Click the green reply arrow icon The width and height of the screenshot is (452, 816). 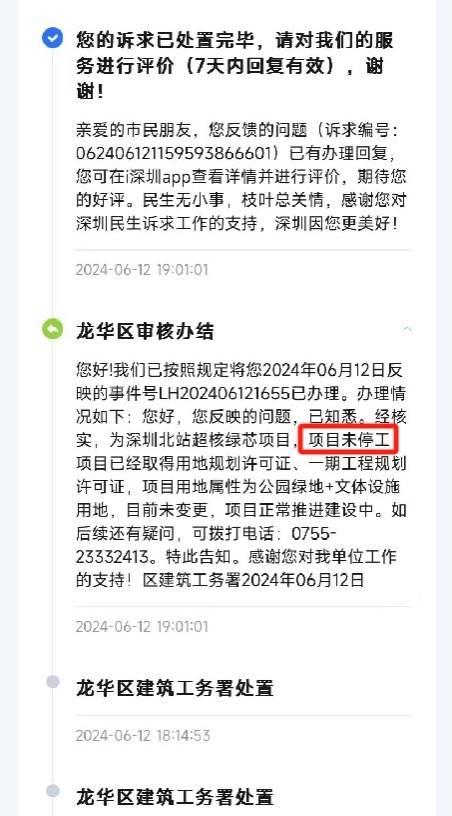point(53,329)
